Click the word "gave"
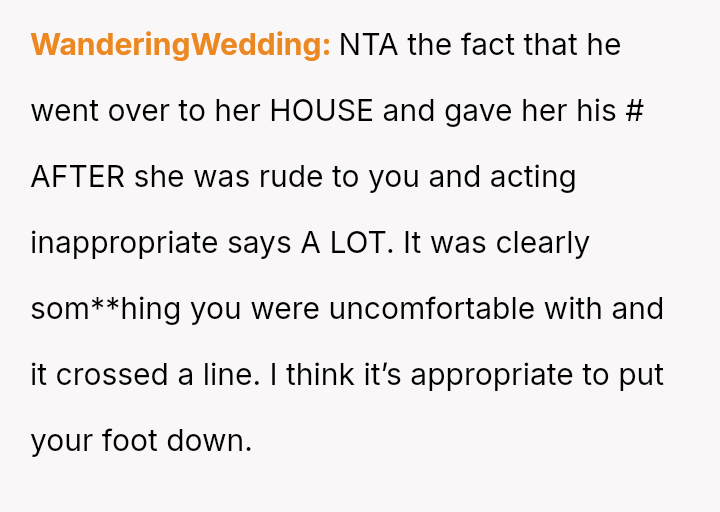Image resolution: width=720 pixels, height=512 pixels. tap(478, 111)
